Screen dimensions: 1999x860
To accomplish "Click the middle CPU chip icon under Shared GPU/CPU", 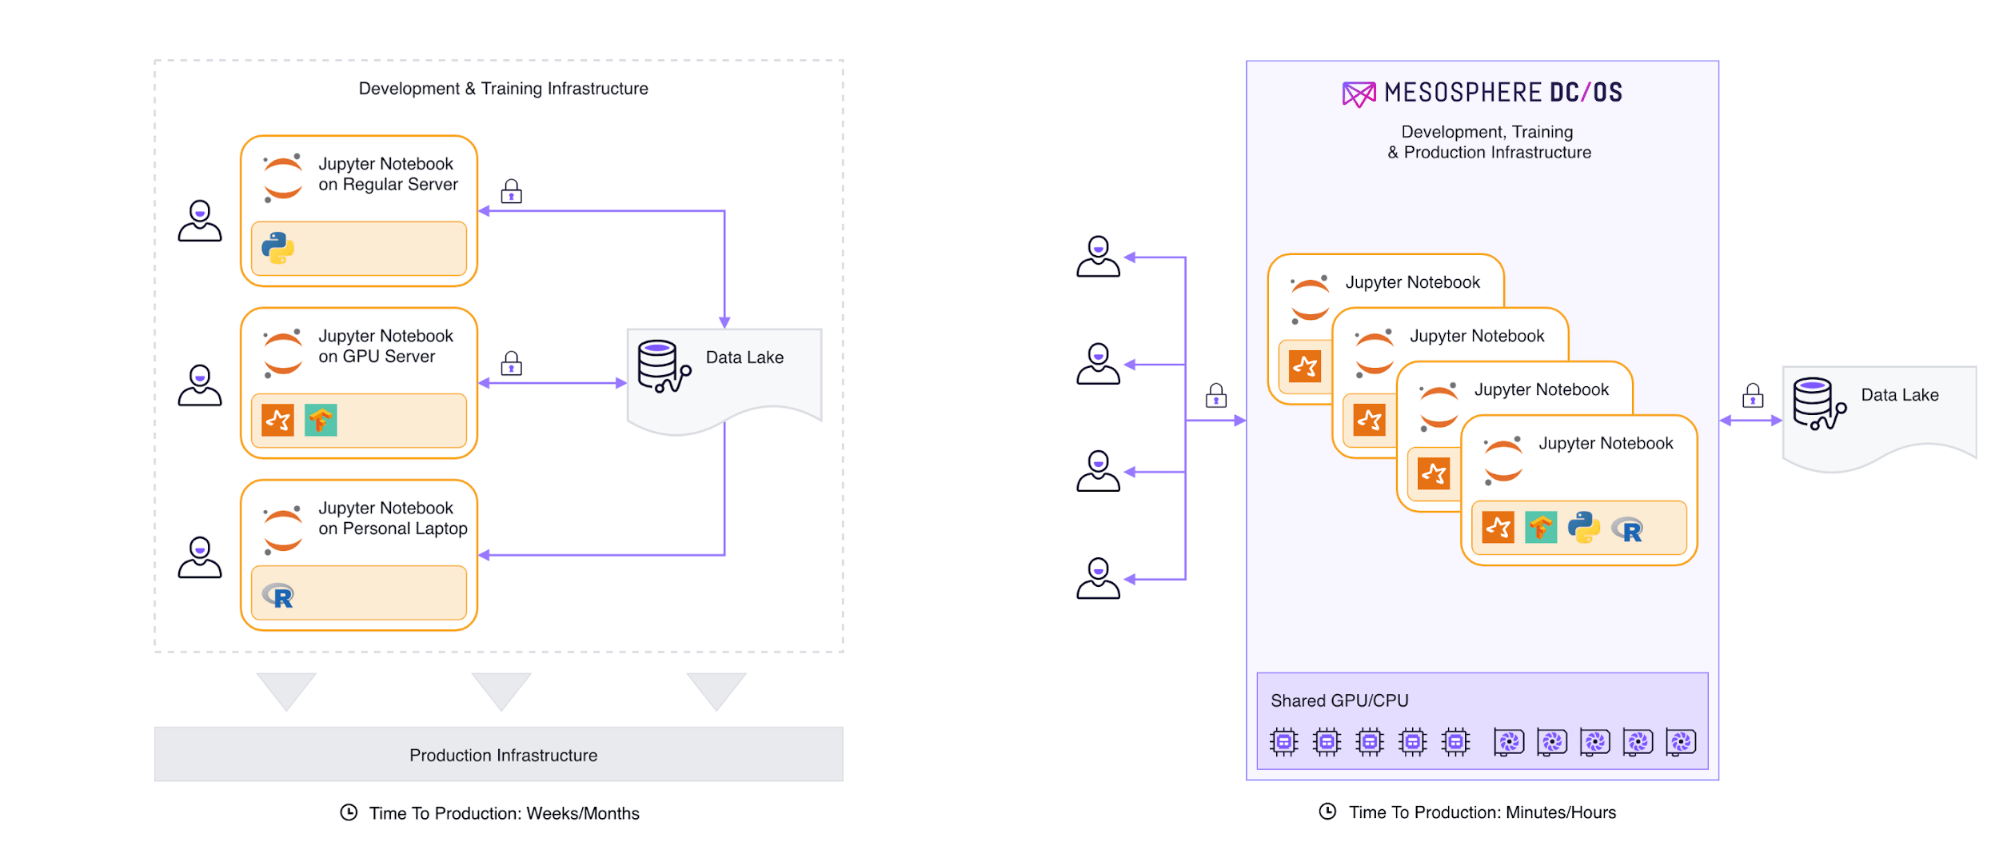I will (1370, 741).
